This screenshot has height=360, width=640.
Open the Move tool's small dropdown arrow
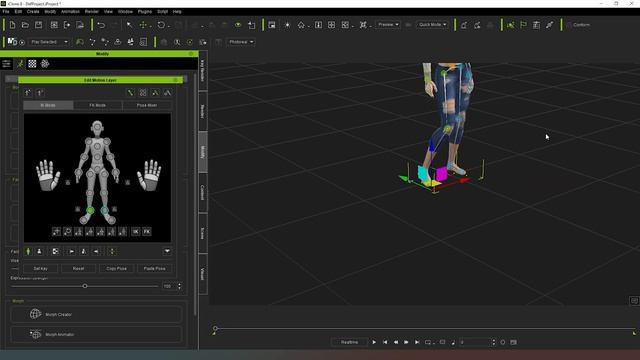(151, 26)
